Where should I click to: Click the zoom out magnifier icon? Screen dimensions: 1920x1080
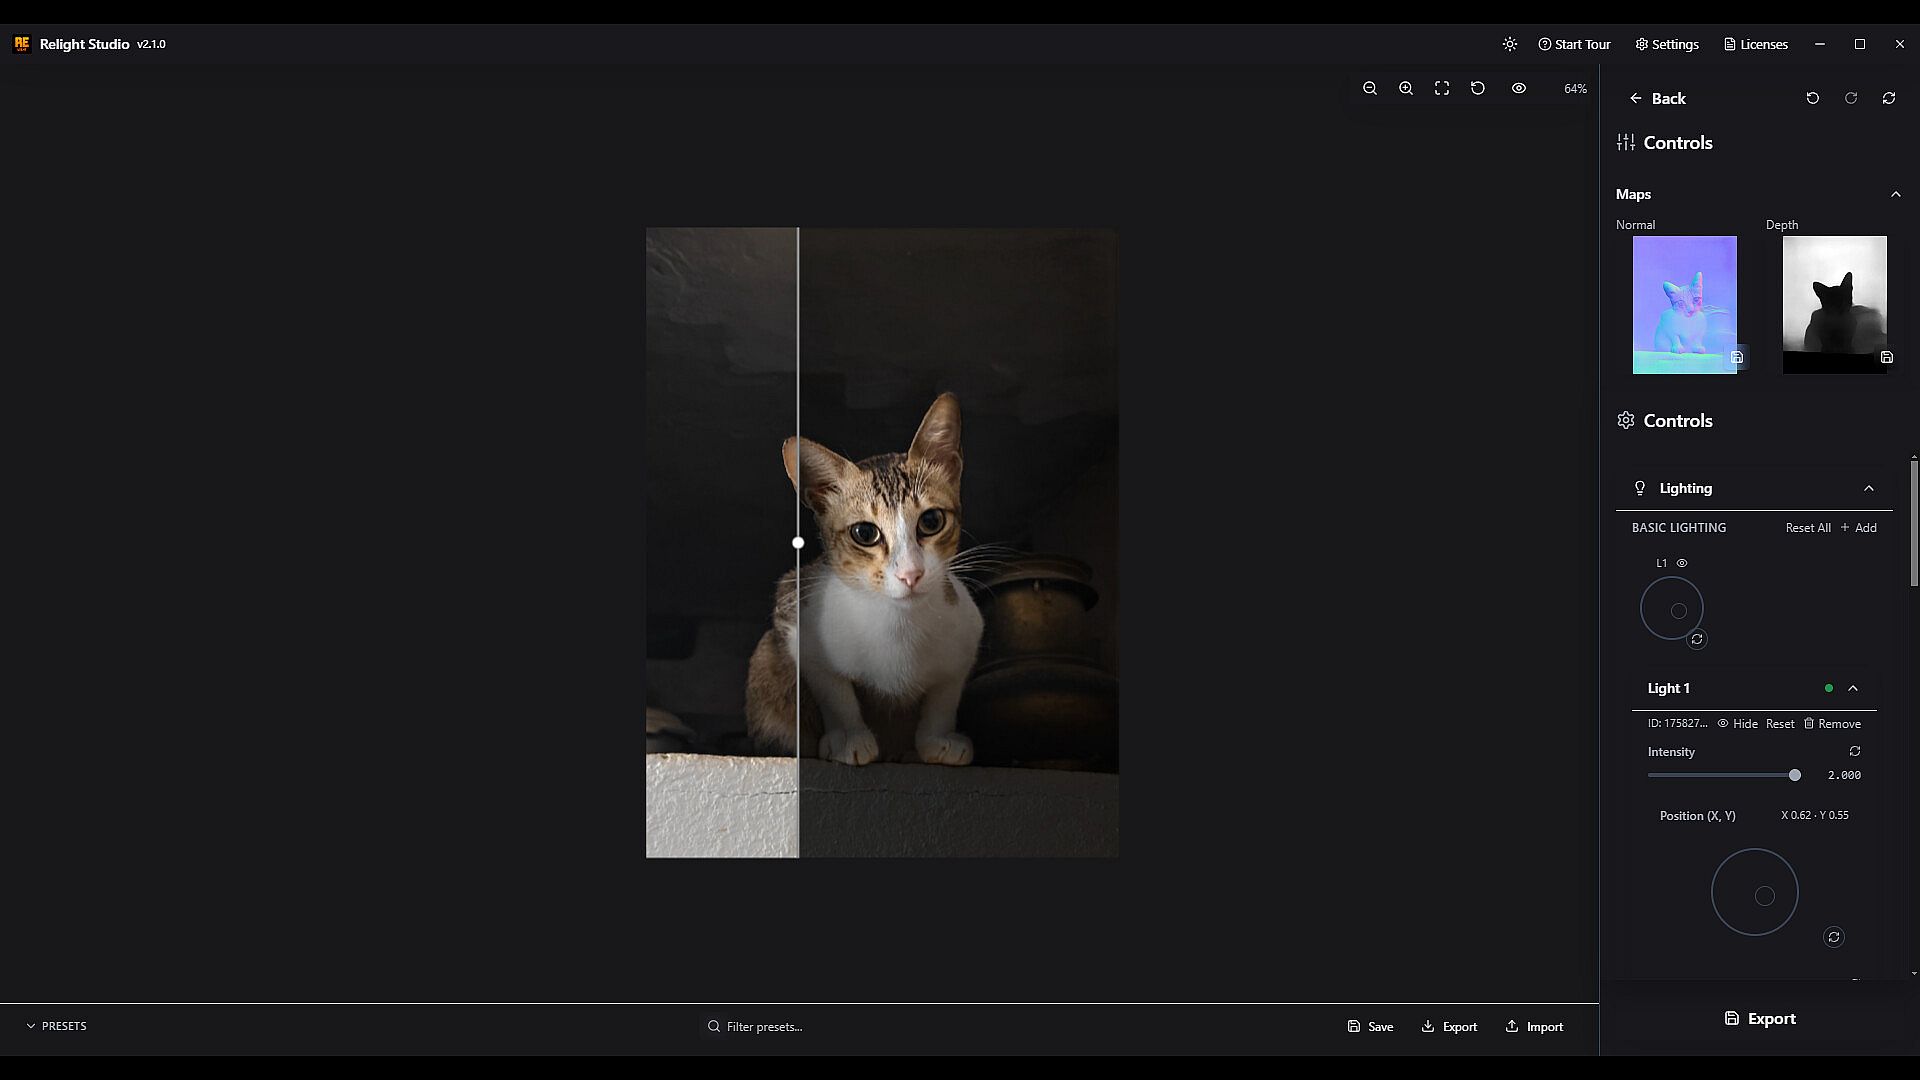click(1370, 88)
